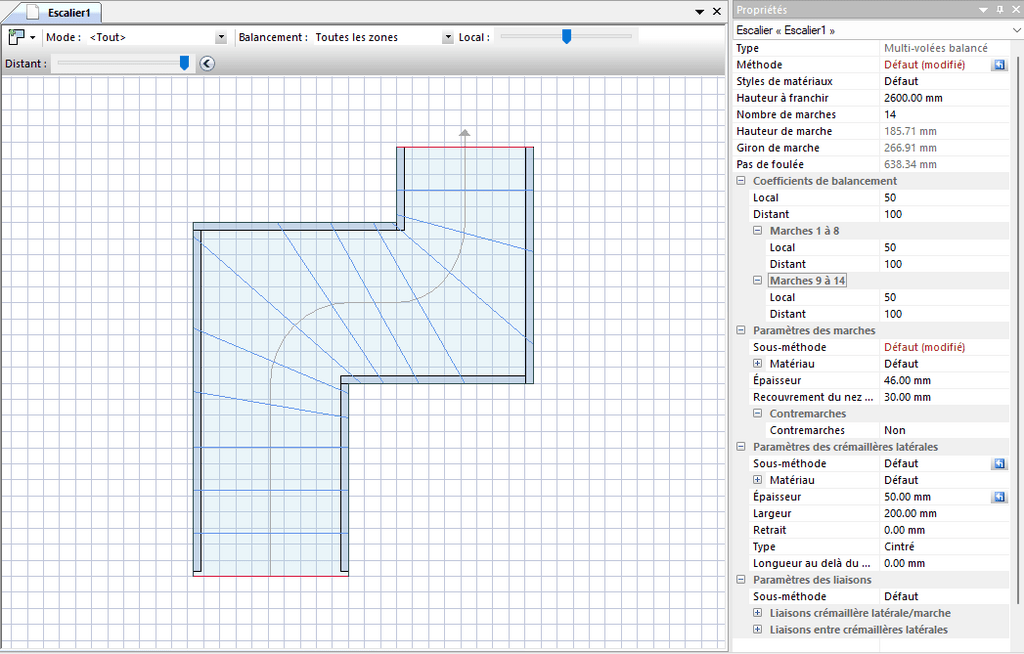Collapse Coefficients de balancement section
This screenshot has height=654, width=1024.
741,181
